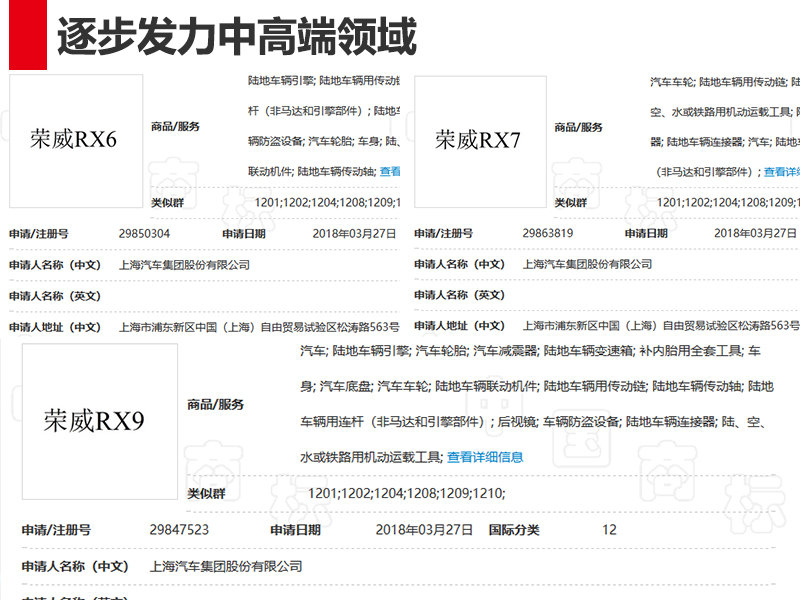Click 查看详细信息 link in RX9 record
This screenshot has width=800, height=600.
coord(485,457)
